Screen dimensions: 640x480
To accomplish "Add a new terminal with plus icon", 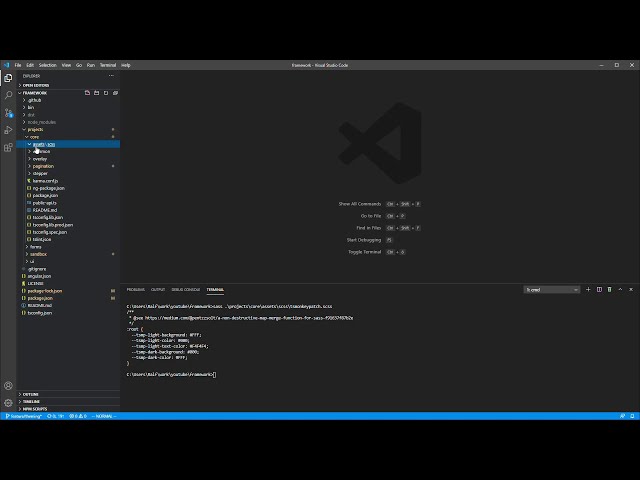I will pos(588,289).
